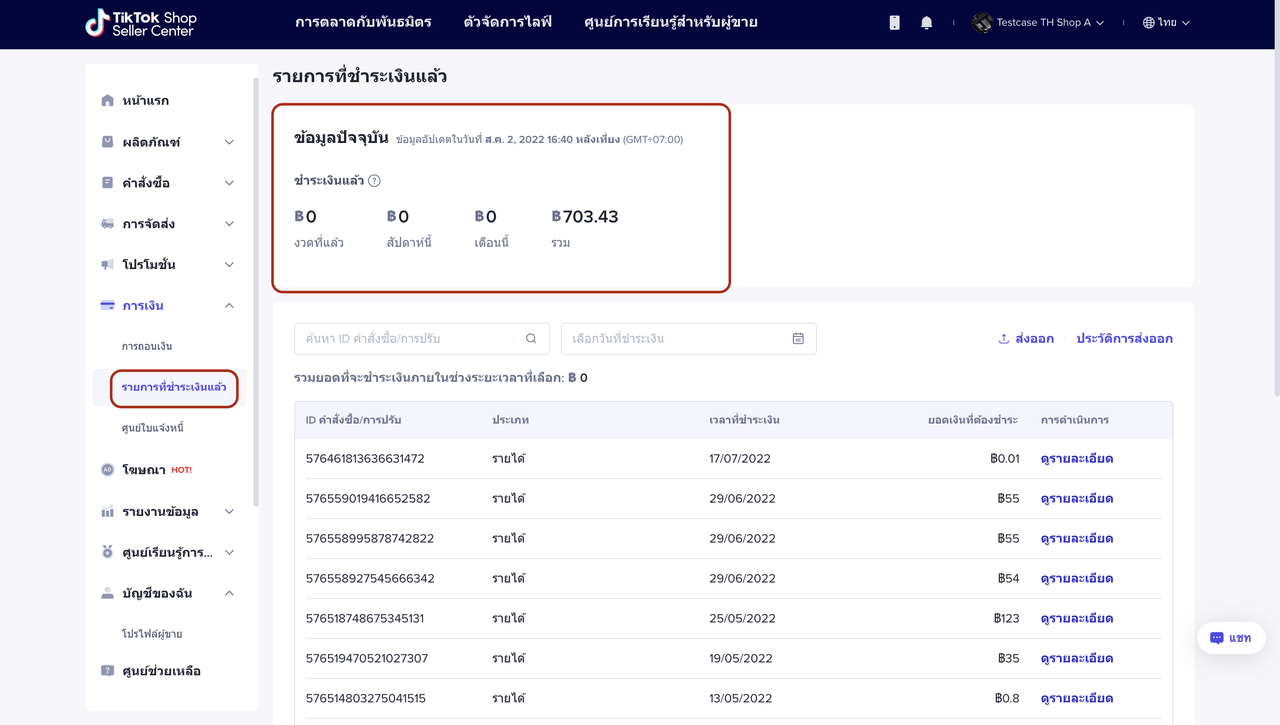
Task: Open the ไทย language dropdown
Action: pyautogui.click(x=1166, y=23)
